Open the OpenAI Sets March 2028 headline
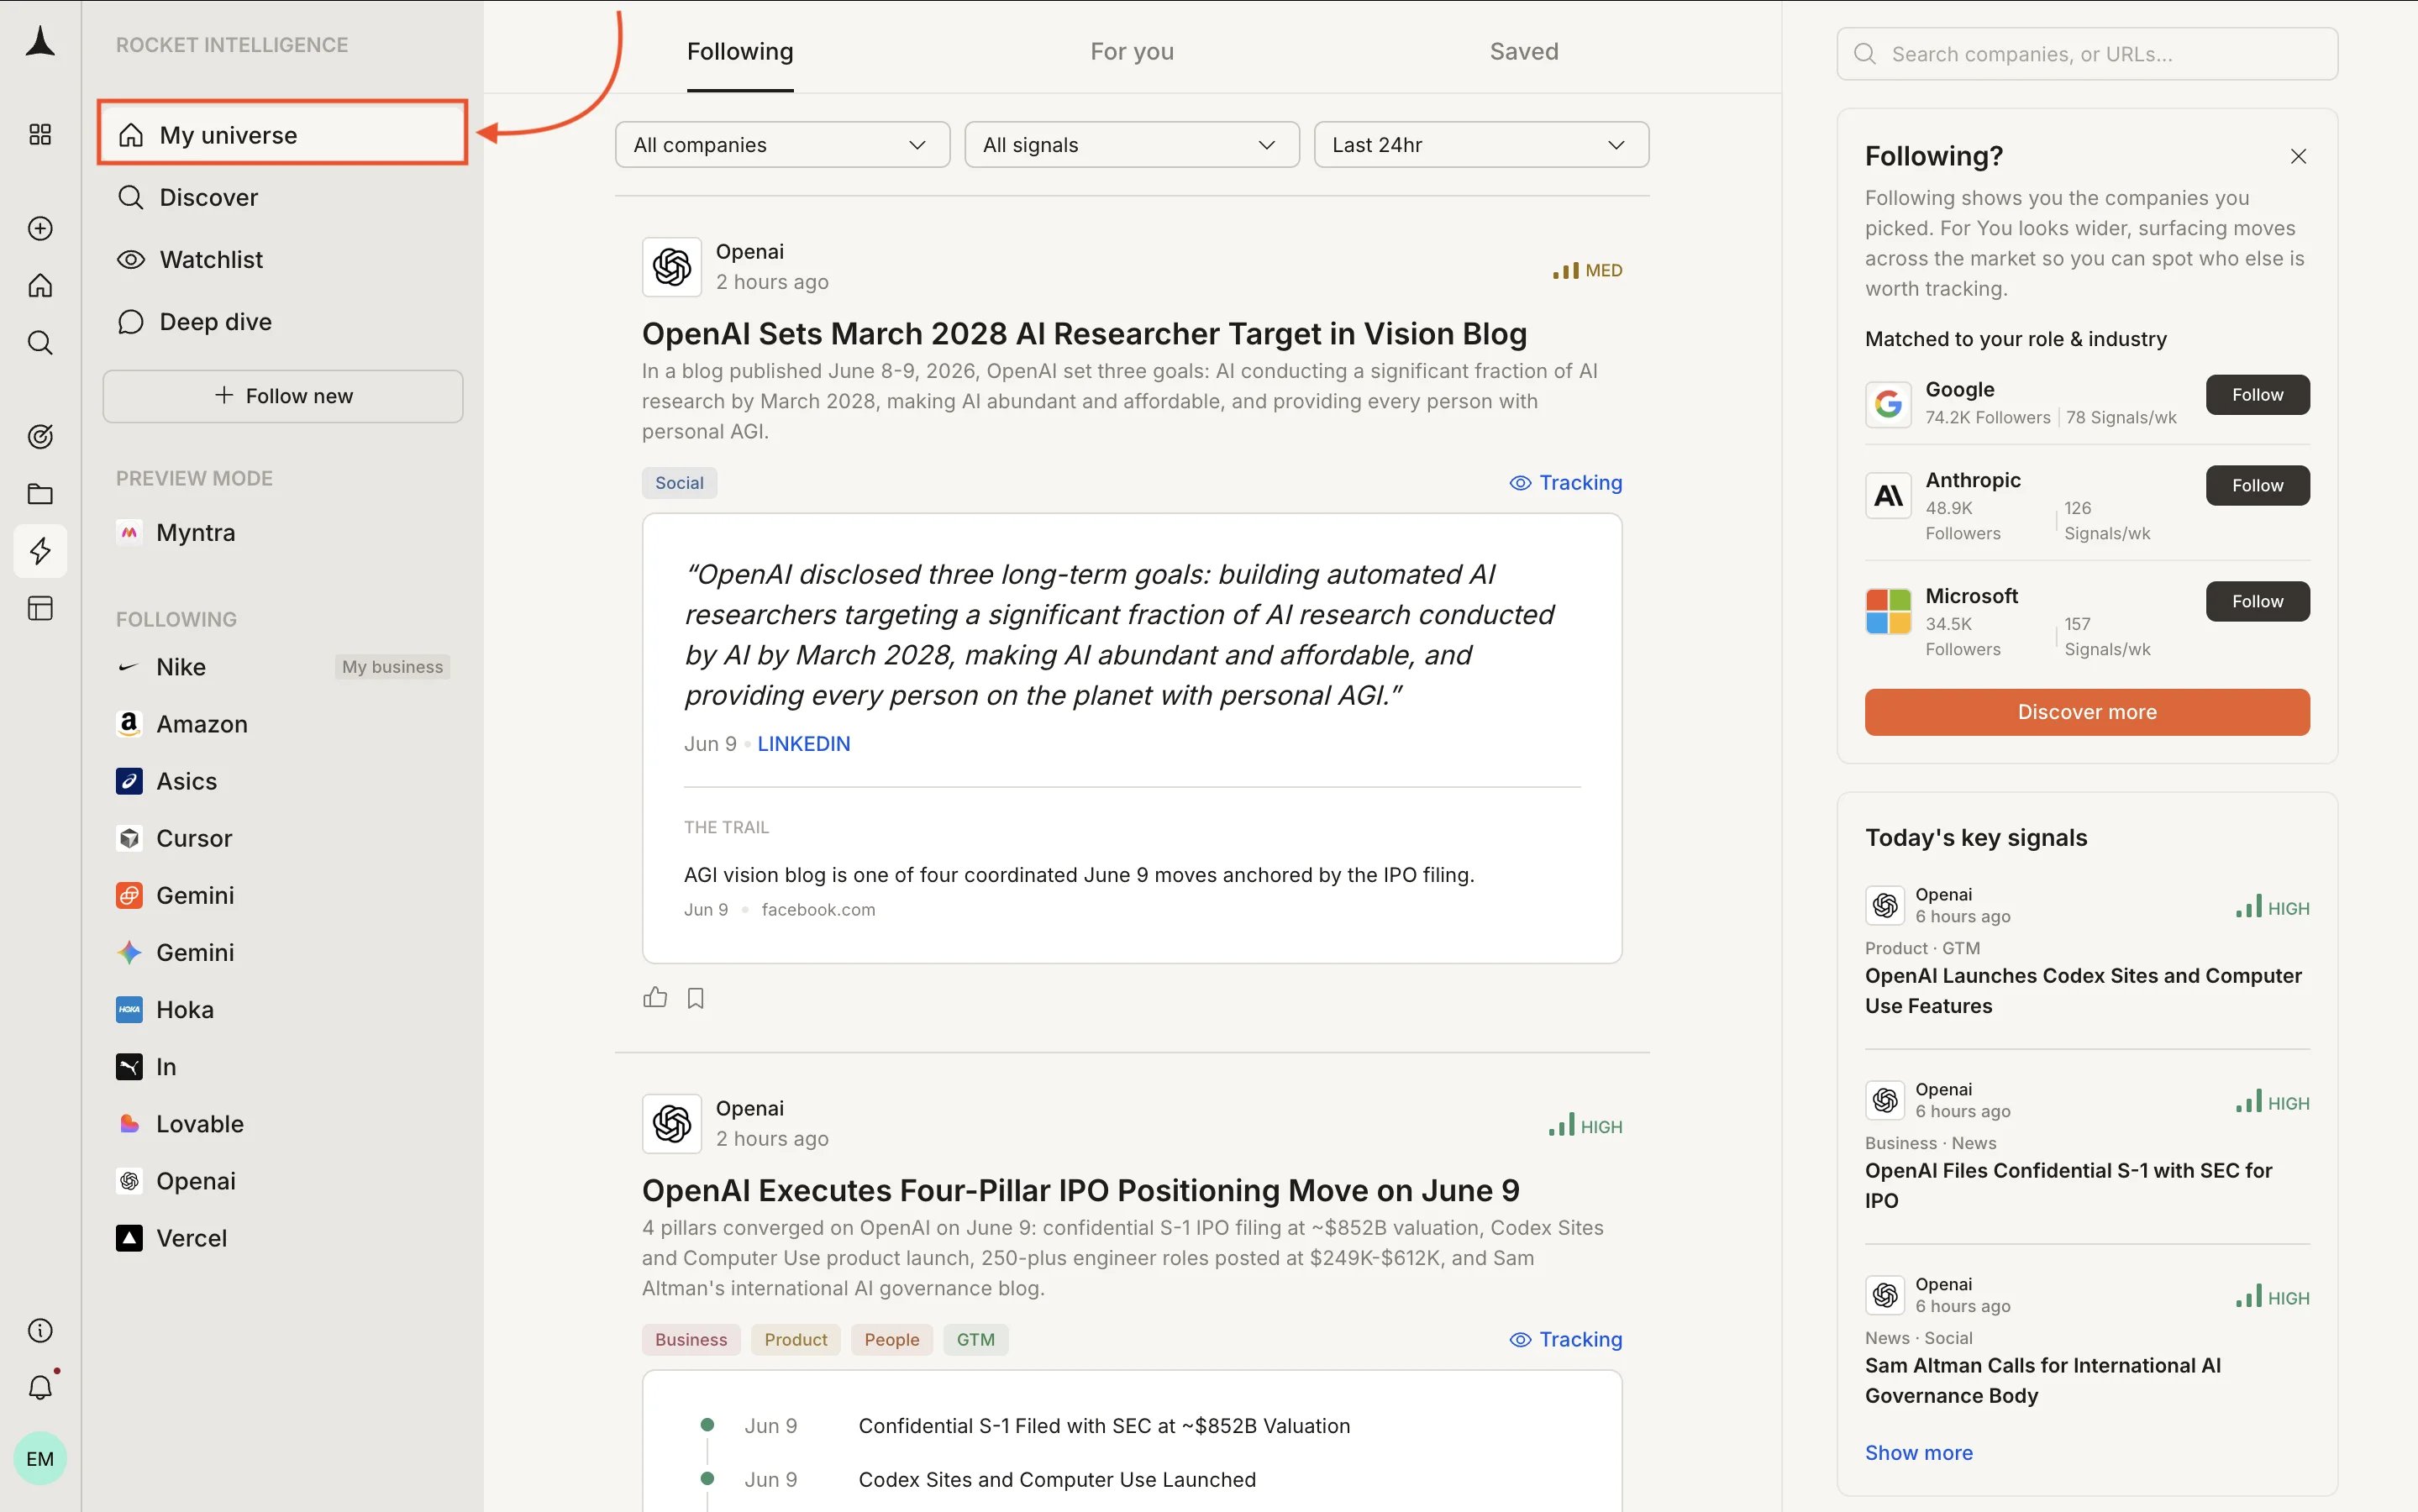This screenshot has width=2418, height=1512. 1084,334
